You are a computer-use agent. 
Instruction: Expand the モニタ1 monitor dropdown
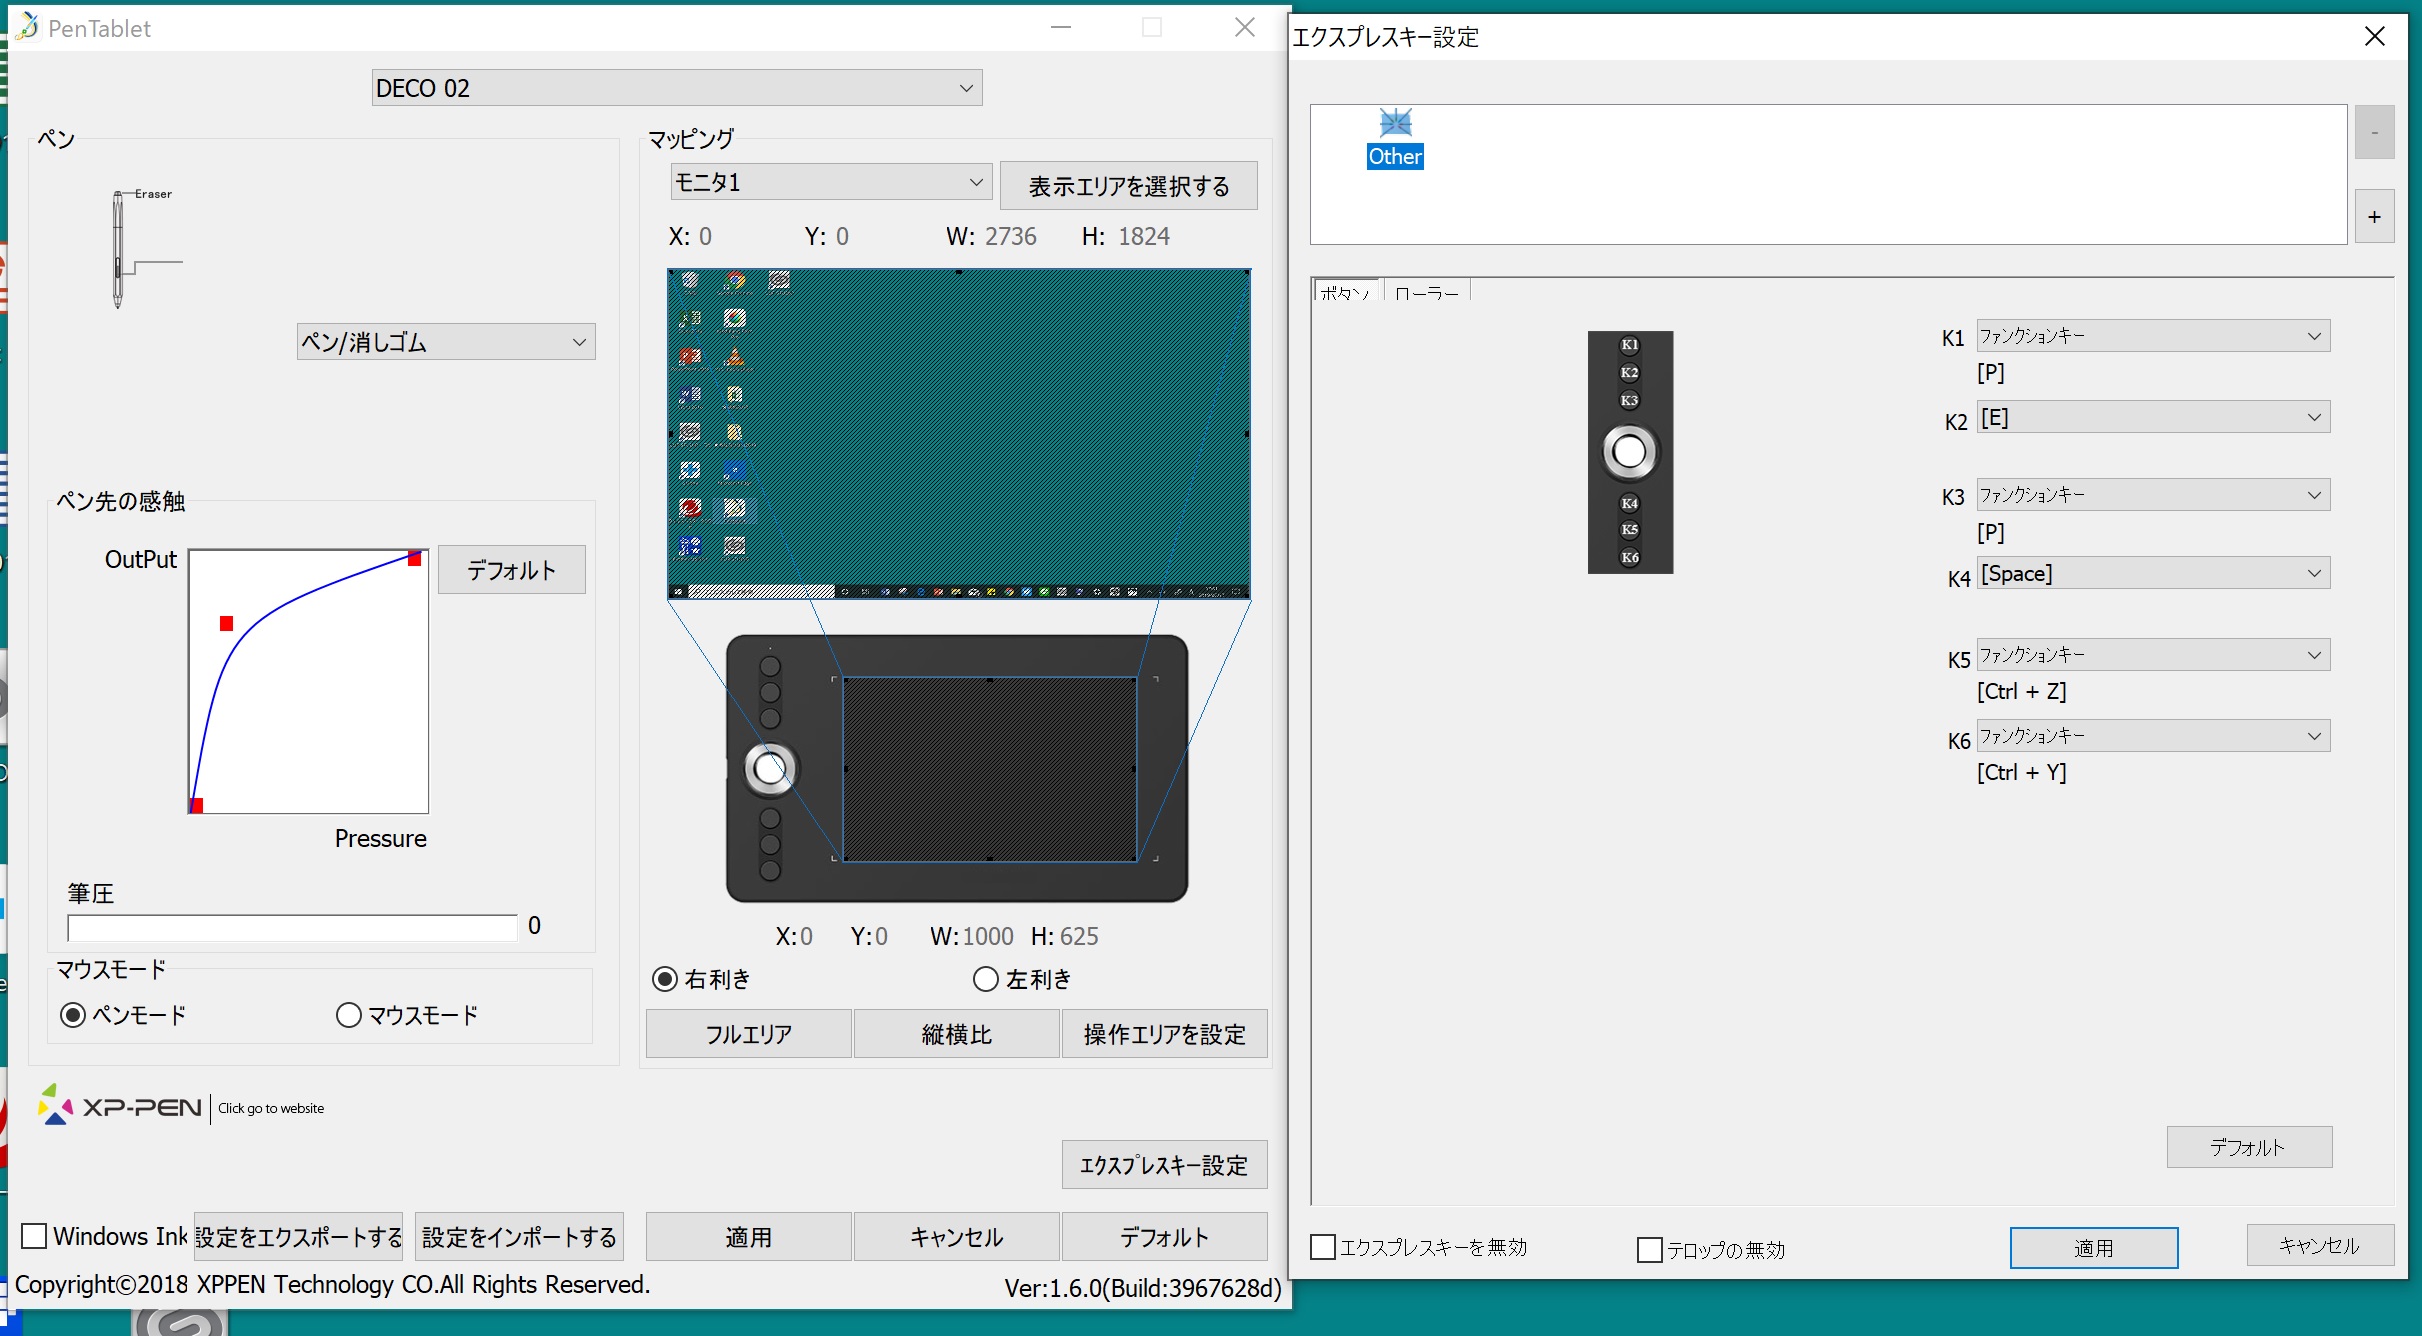tap(831, 182)
